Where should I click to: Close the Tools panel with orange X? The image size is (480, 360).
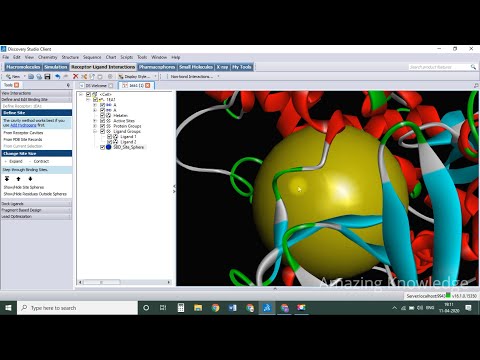(16, 85)
